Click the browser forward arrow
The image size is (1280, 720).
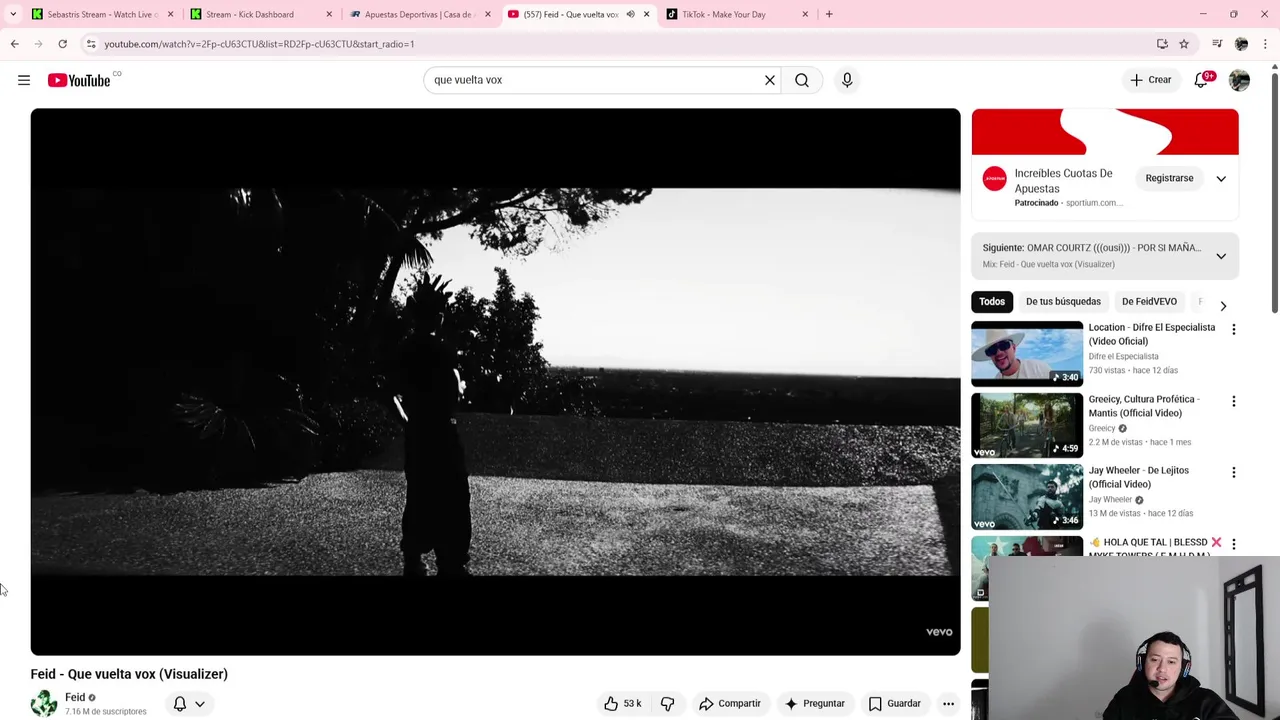coord(38,44)
